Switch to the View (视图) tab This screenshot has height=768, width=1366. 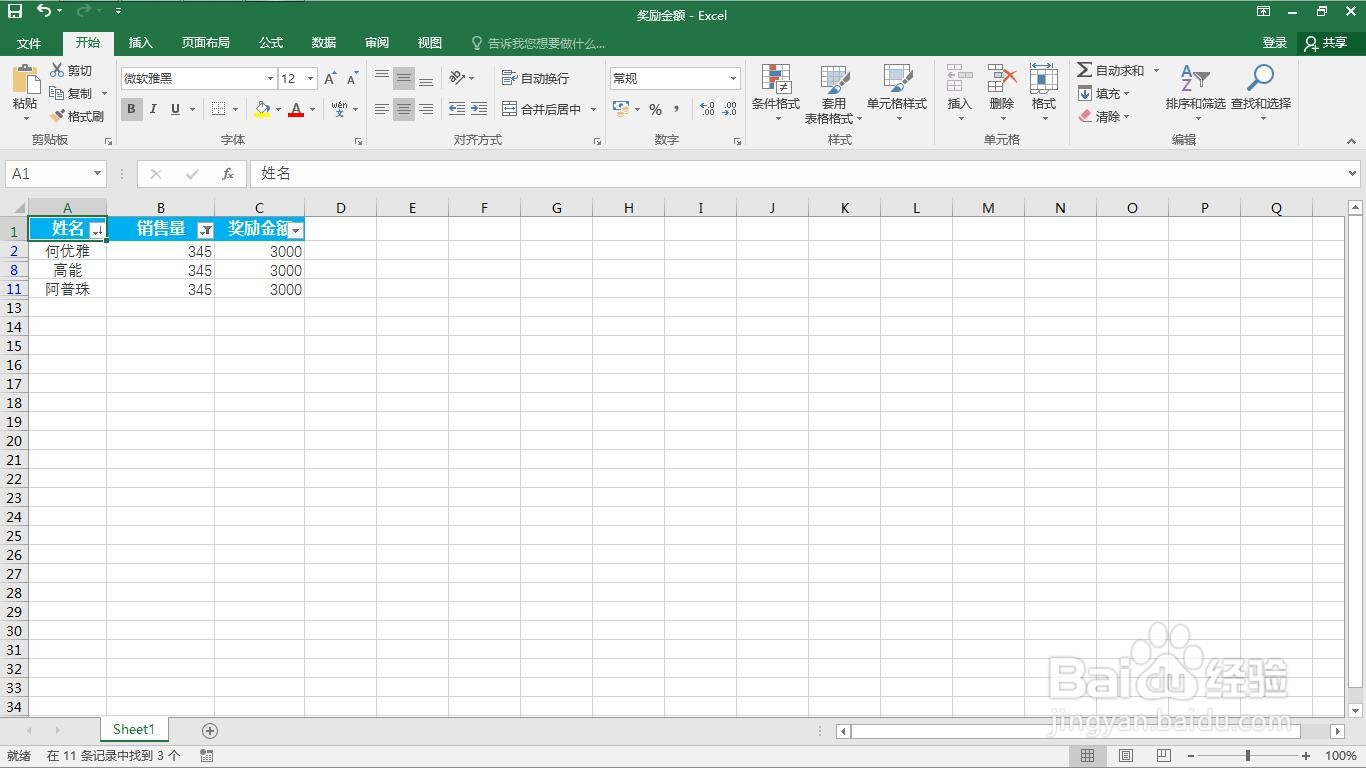(430, 43)
